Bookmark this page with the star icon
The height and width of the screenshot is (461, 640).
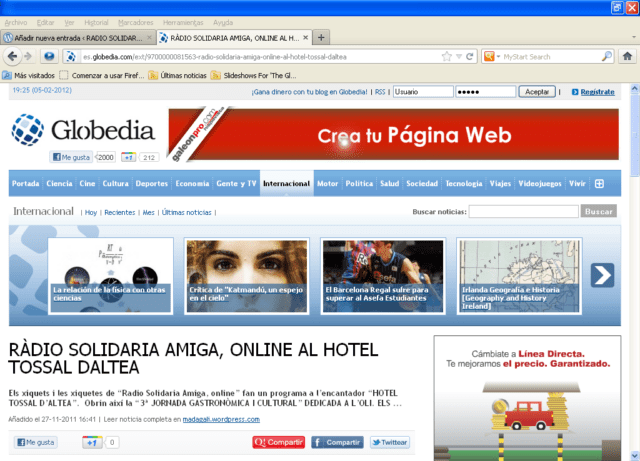coord(444,57)
